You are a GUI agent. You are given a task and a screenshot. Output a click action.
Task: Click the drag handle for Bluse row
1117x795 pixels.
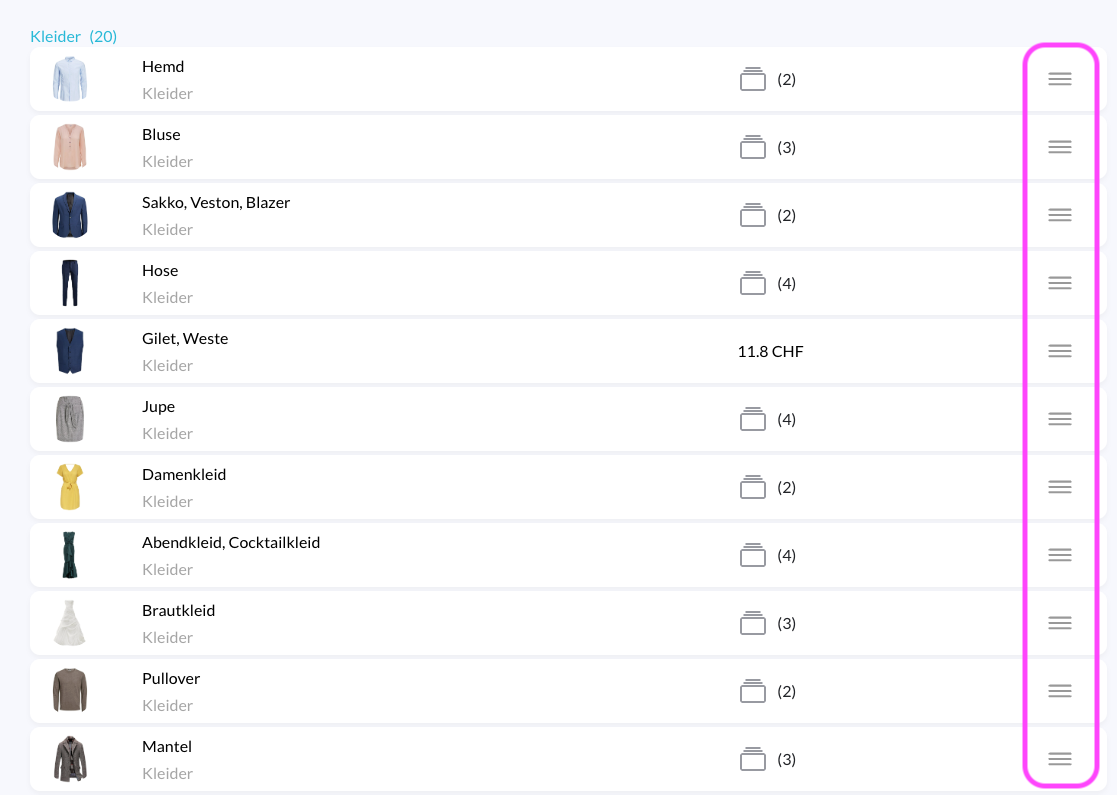pyautogui.click(x=1059, y=147)
